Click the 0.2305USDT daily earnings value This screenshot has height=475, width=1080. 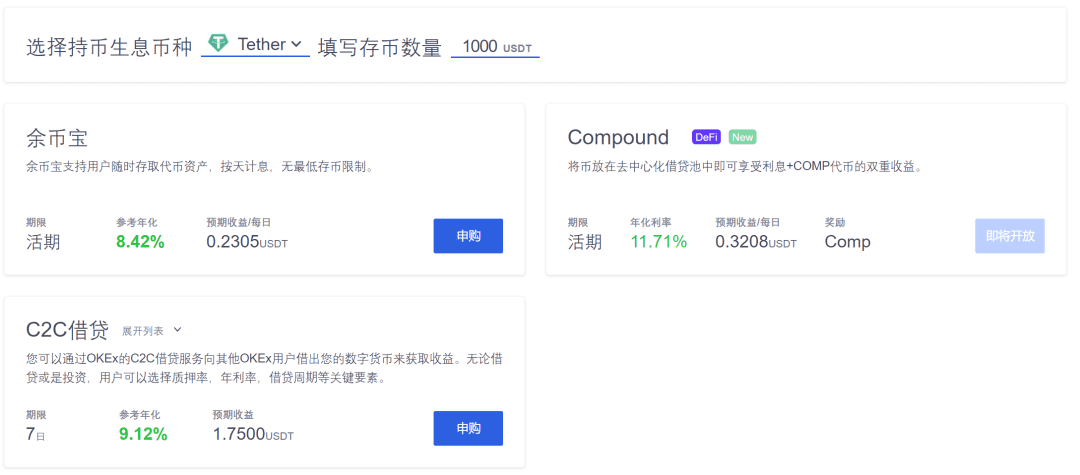(247, 242)
